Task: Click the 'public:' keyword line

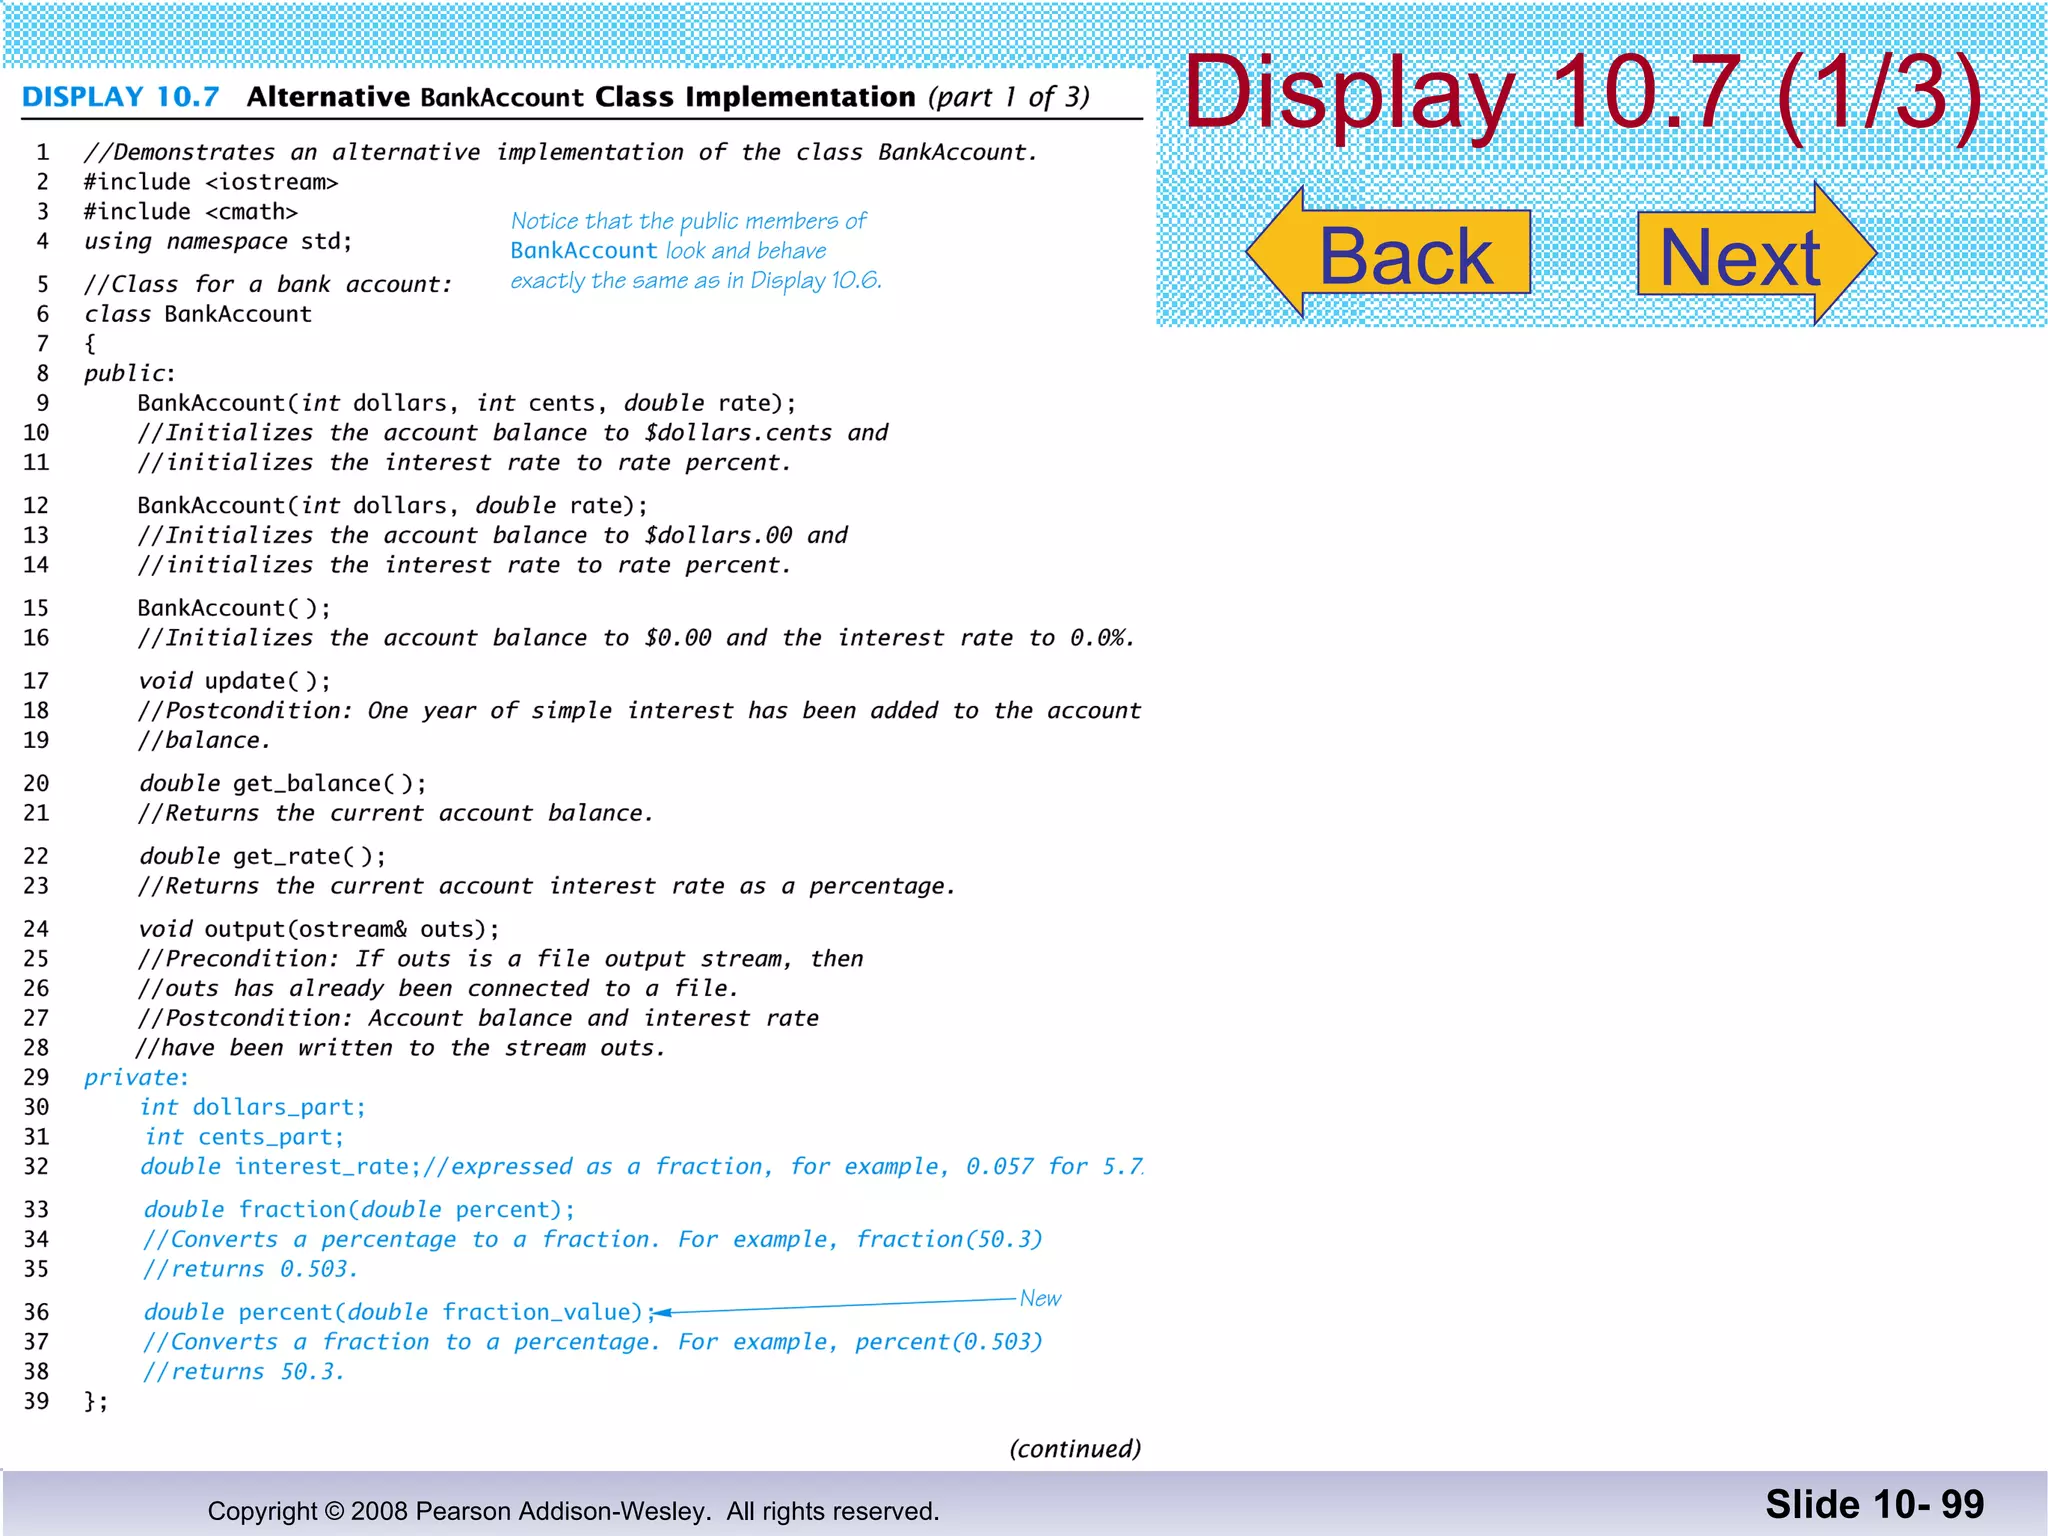Action: (x=130, y=374)
